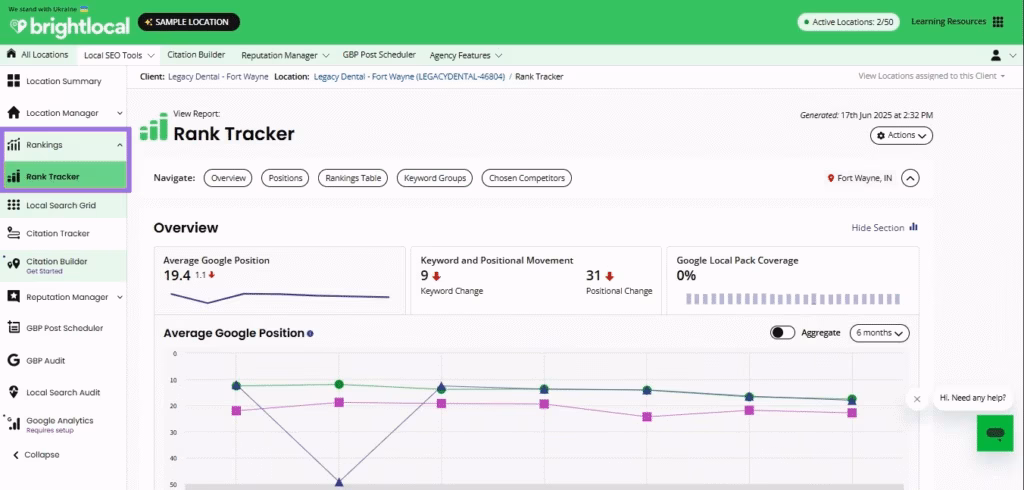The width and height of the screenshot is (1024, 490).
Task: Open GBP Audit from the sidebar
Action: click(x=45, y=360)
